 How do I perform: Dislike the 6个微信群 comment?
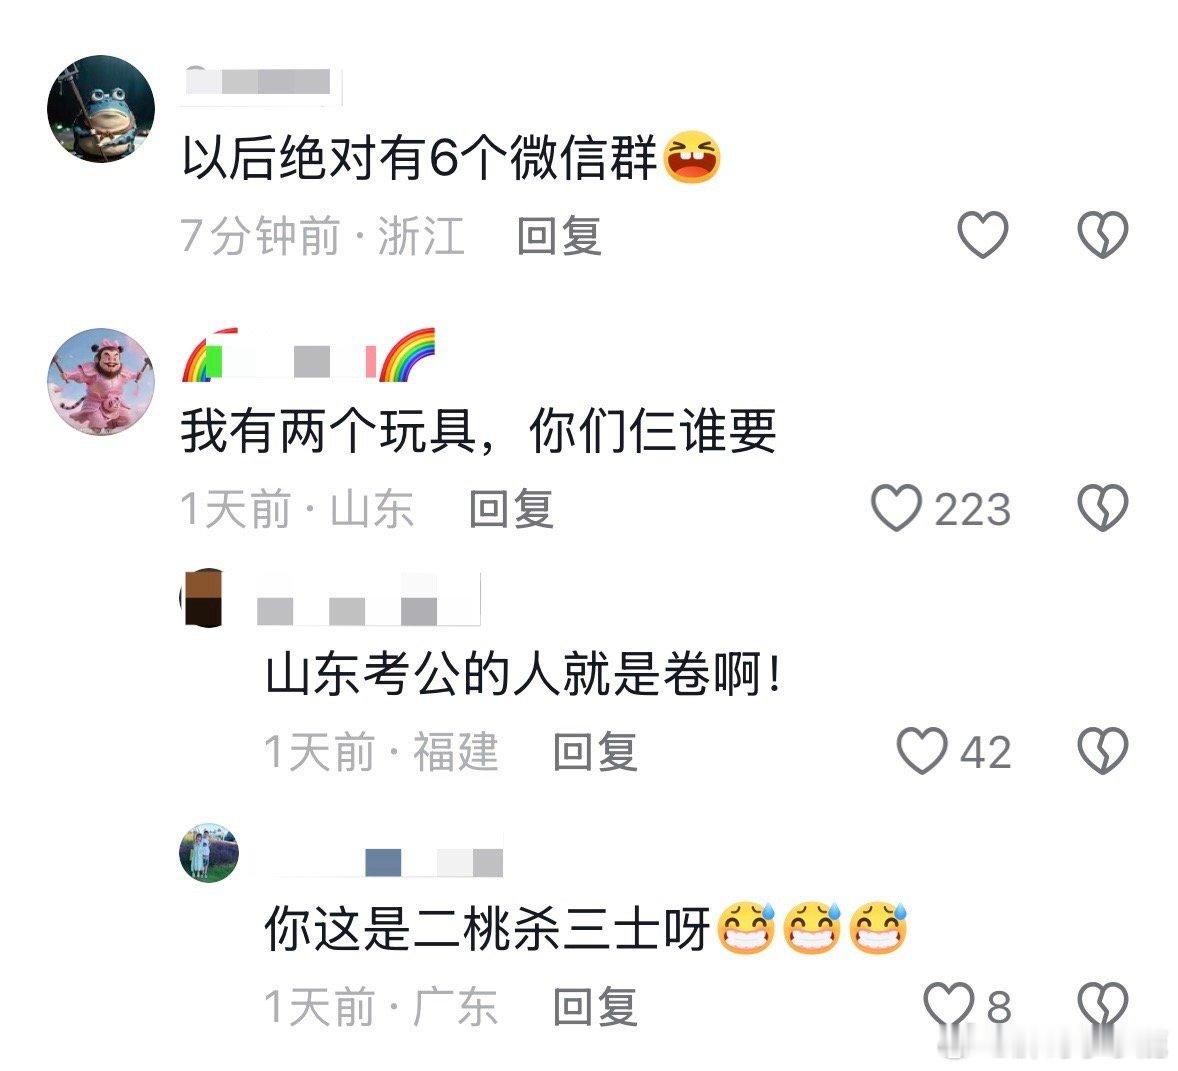tap(1103, 235)
